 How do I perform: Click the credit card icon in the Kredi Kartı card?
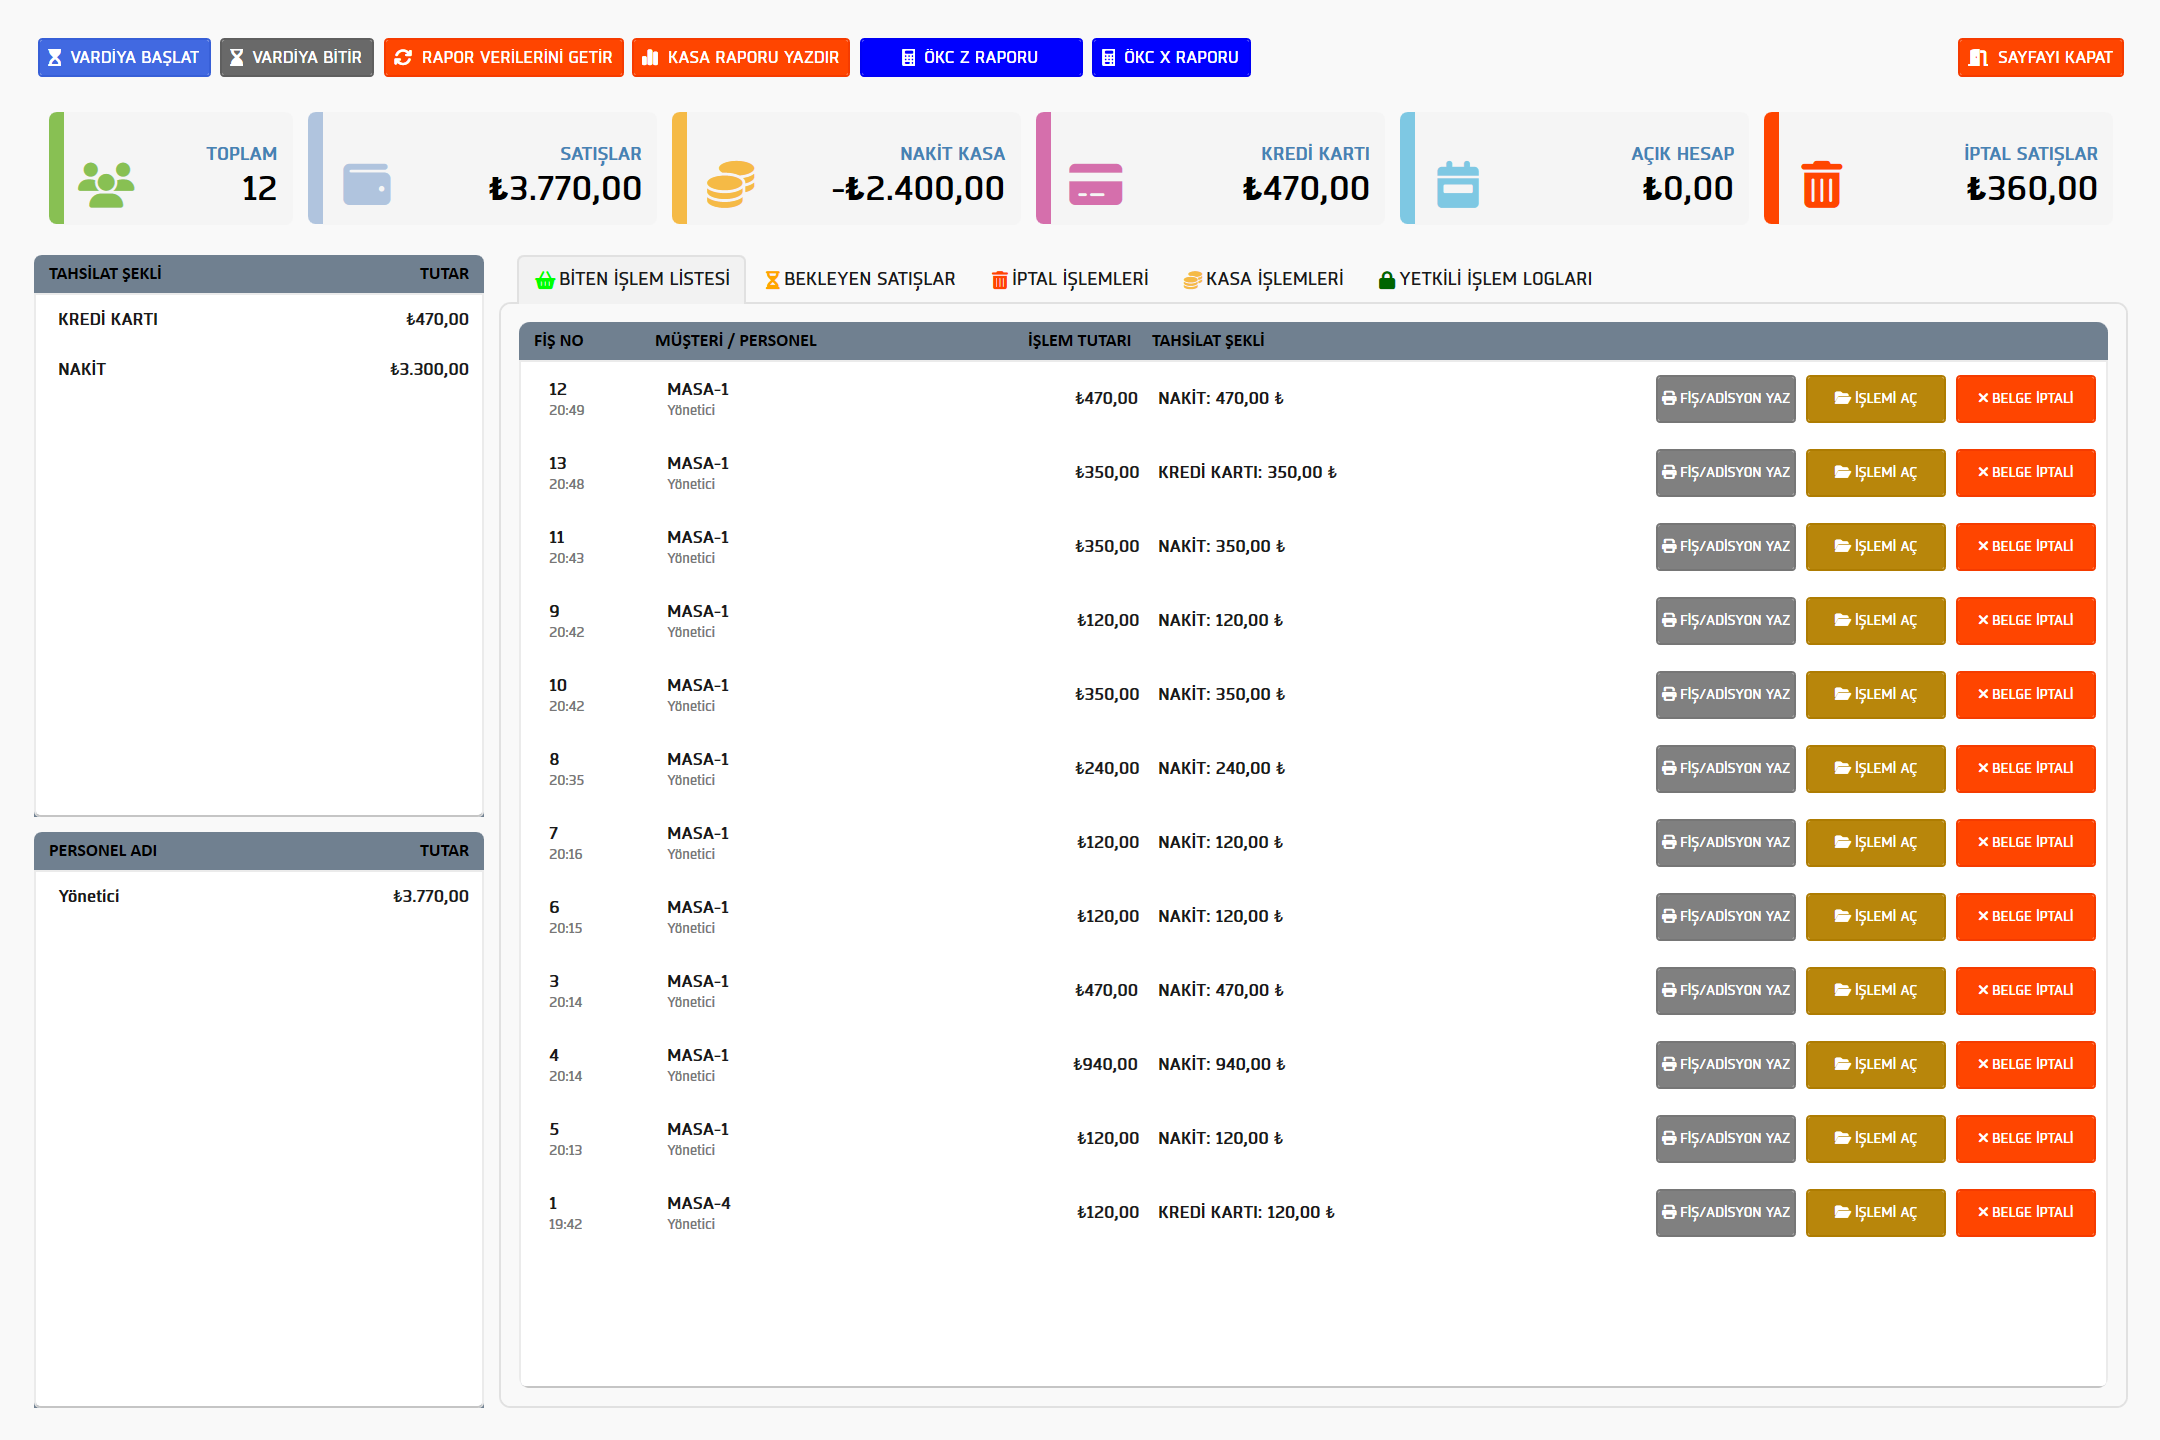[1095, 185]
